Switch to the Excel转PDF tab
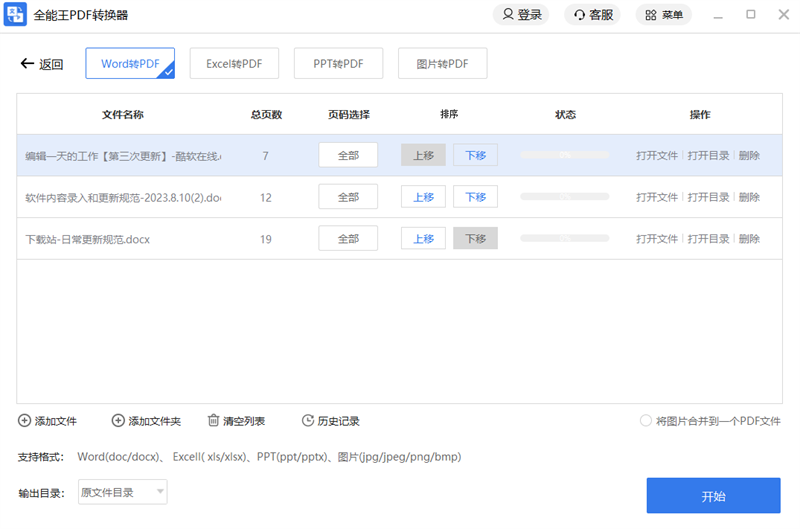The width and height of the screenshot is (800, 529). (234, 64)
